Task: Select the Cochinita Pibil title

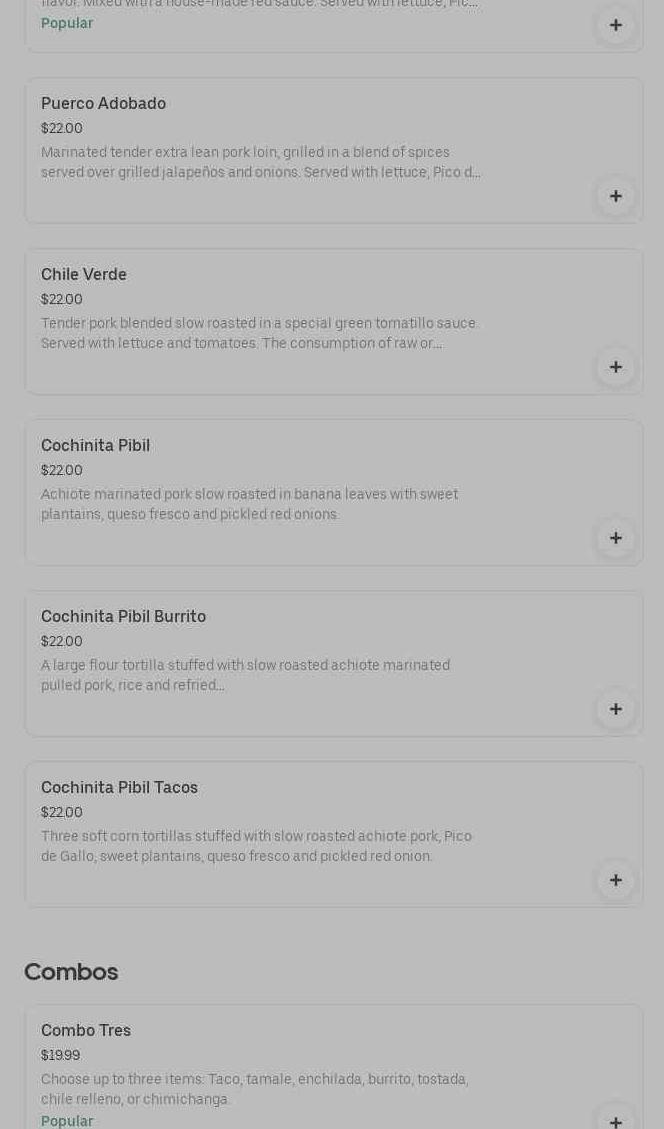Action: coord(95,446)
